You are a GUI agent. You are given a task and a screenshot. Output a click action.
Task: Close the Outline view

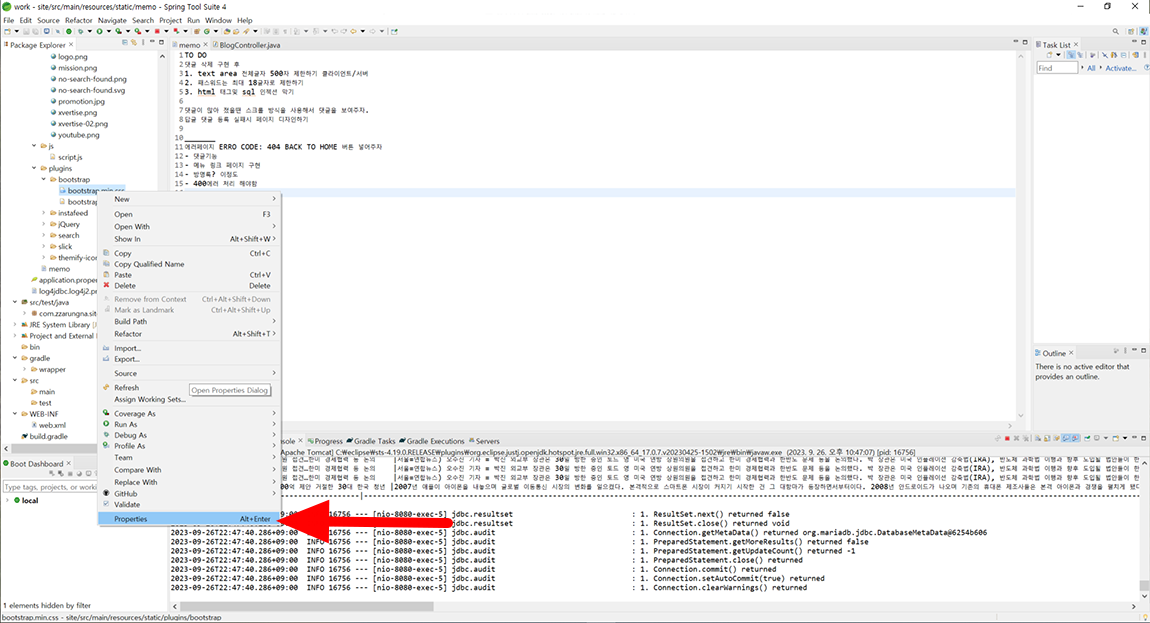pyautogui.click(x=1071, y=353)
